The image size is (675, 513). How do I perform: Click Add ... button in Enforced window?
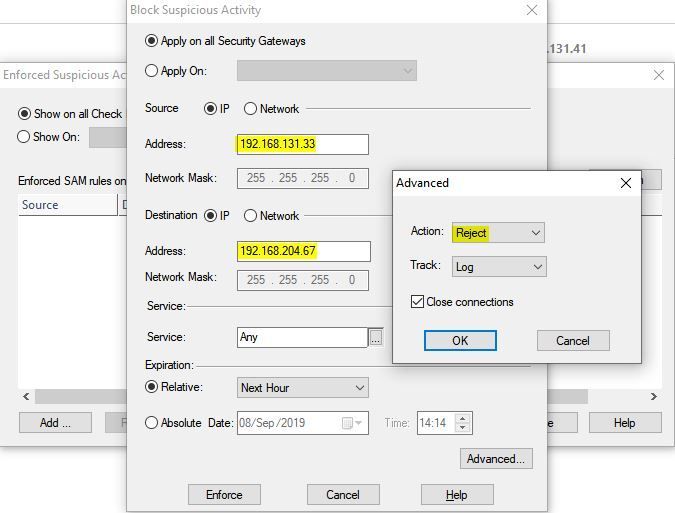point(55,423)
